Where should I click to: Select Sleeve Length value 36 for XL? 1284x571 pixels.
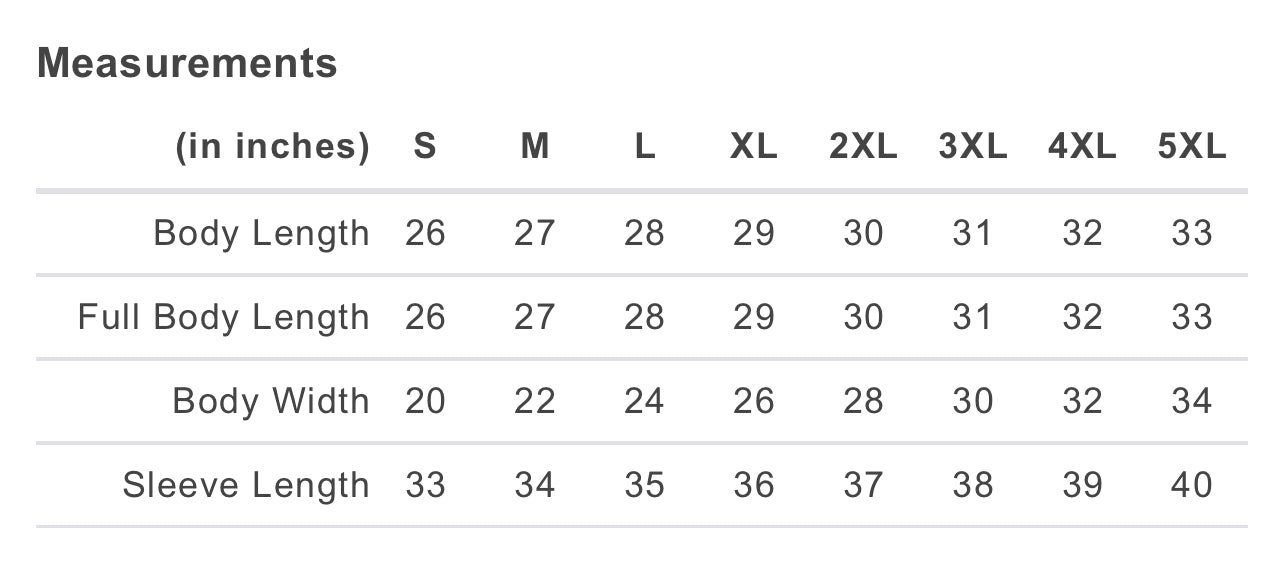coord(753,485)
